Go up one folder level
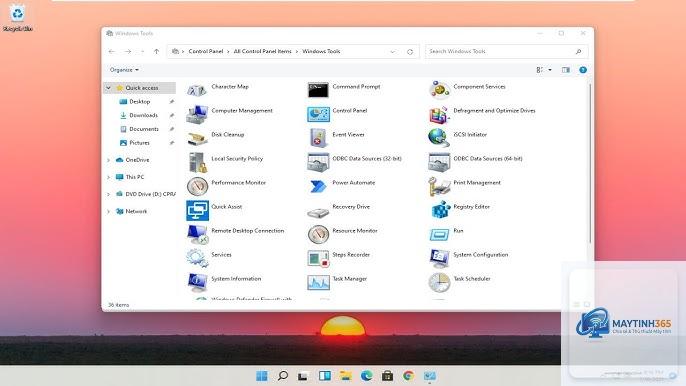The width and height of the screenshot is (686, 386). point(156,52)
